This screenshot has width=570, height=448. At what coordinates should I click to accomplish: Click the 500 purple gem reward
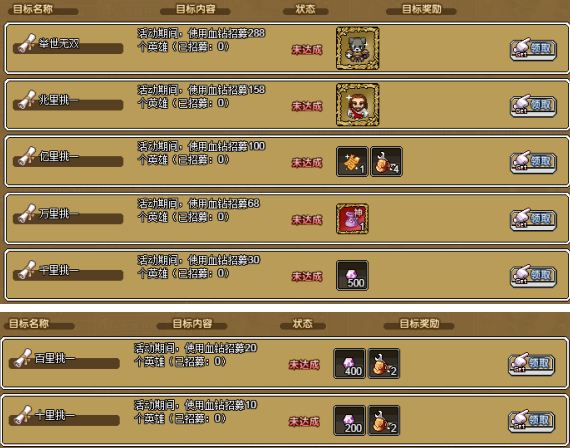click(352, 275)
